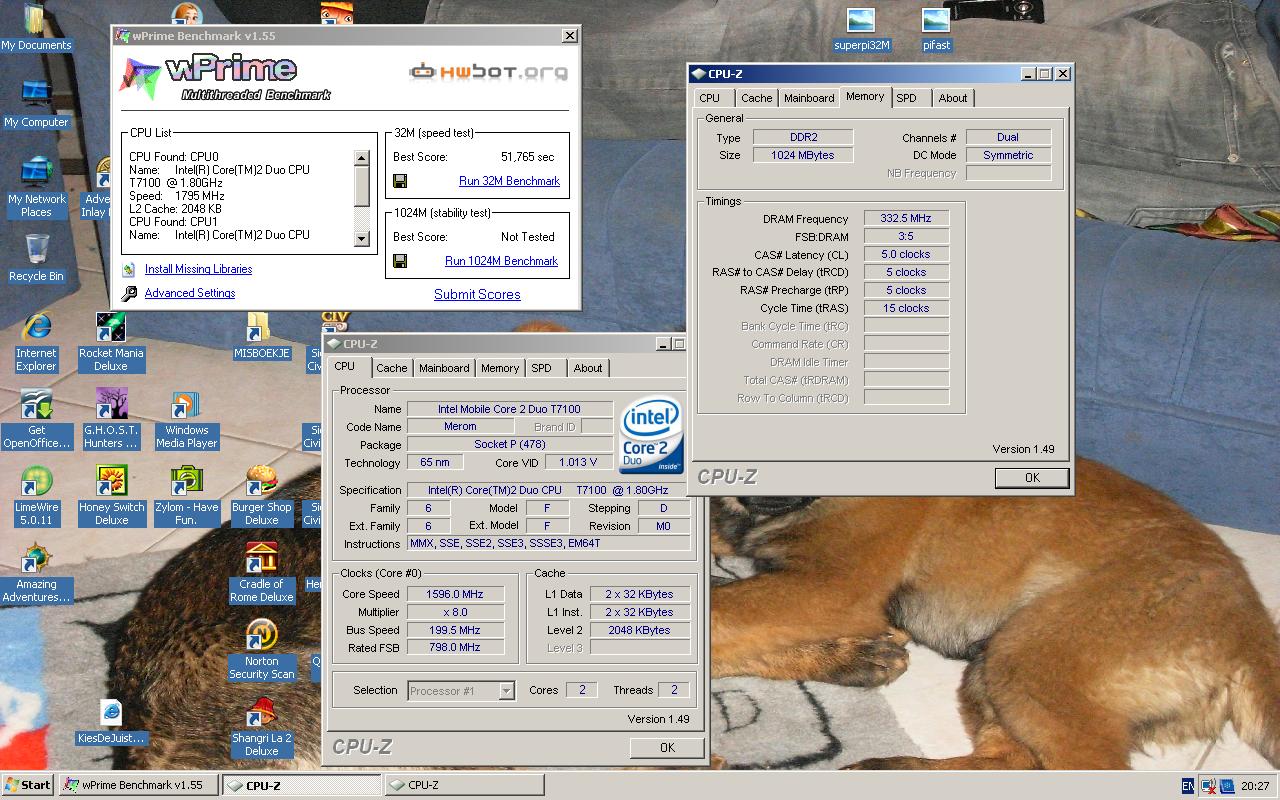Launch Shangri La 2 Deluxe icon
The width and height of the screenshot is (1280, 800).
(x=261, y=727)
